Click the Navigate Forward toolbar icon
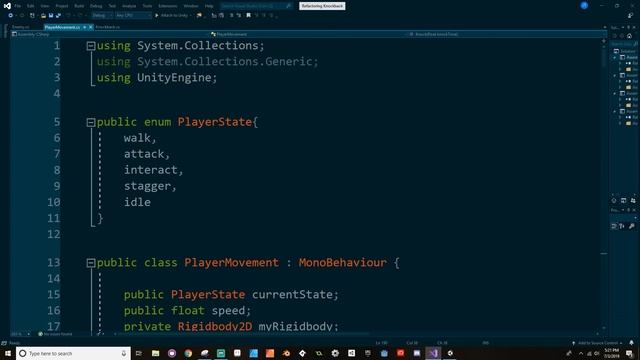The width and height of the screenshot is (640, 360). point(22,16)
